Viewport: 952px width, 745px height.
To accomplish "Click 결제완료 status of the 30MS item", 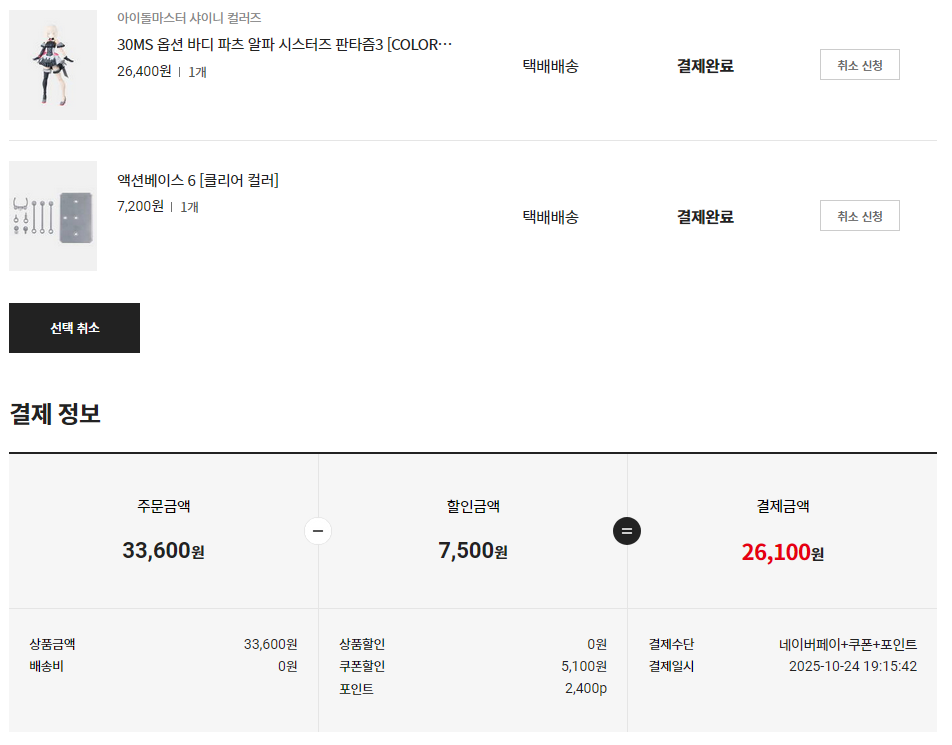I will click(705, 66).
